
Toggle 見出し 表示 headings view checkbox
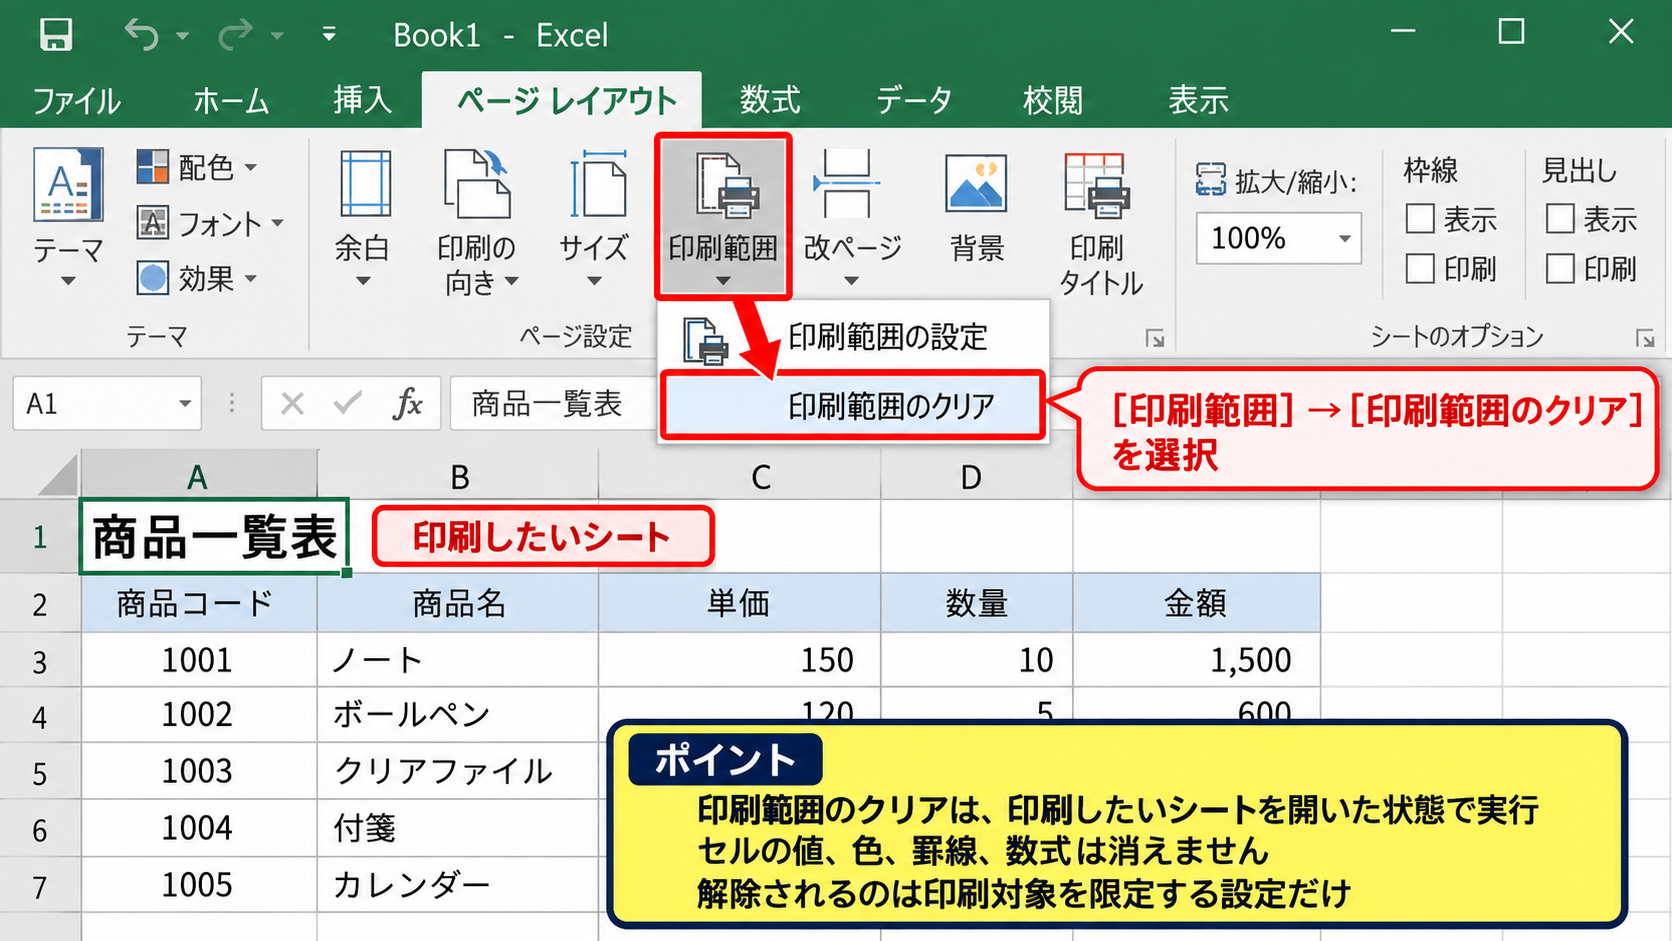1560,219
